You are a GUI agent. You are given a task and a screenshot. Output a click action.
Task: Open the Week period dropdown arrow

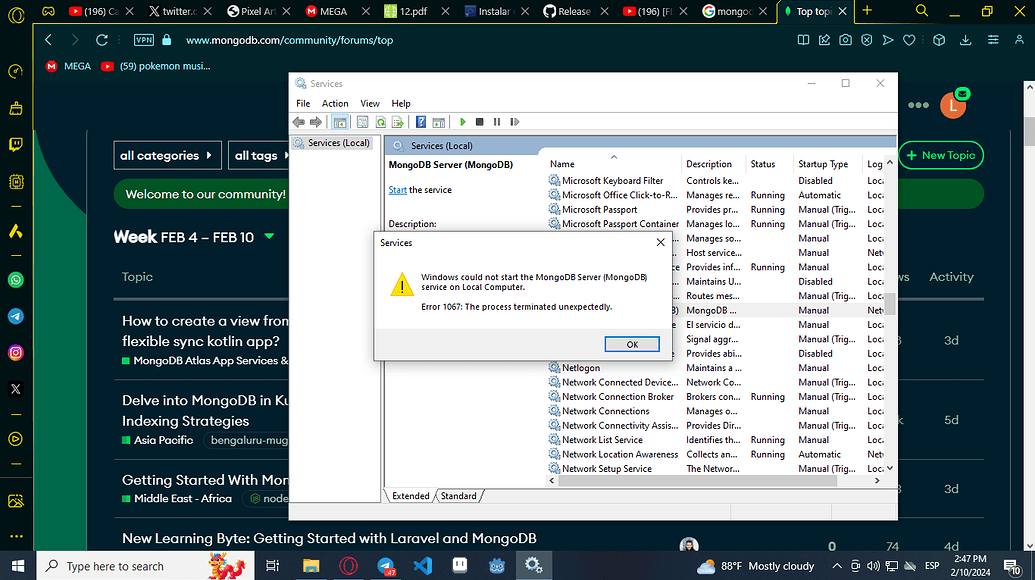(x=269, y=237)
